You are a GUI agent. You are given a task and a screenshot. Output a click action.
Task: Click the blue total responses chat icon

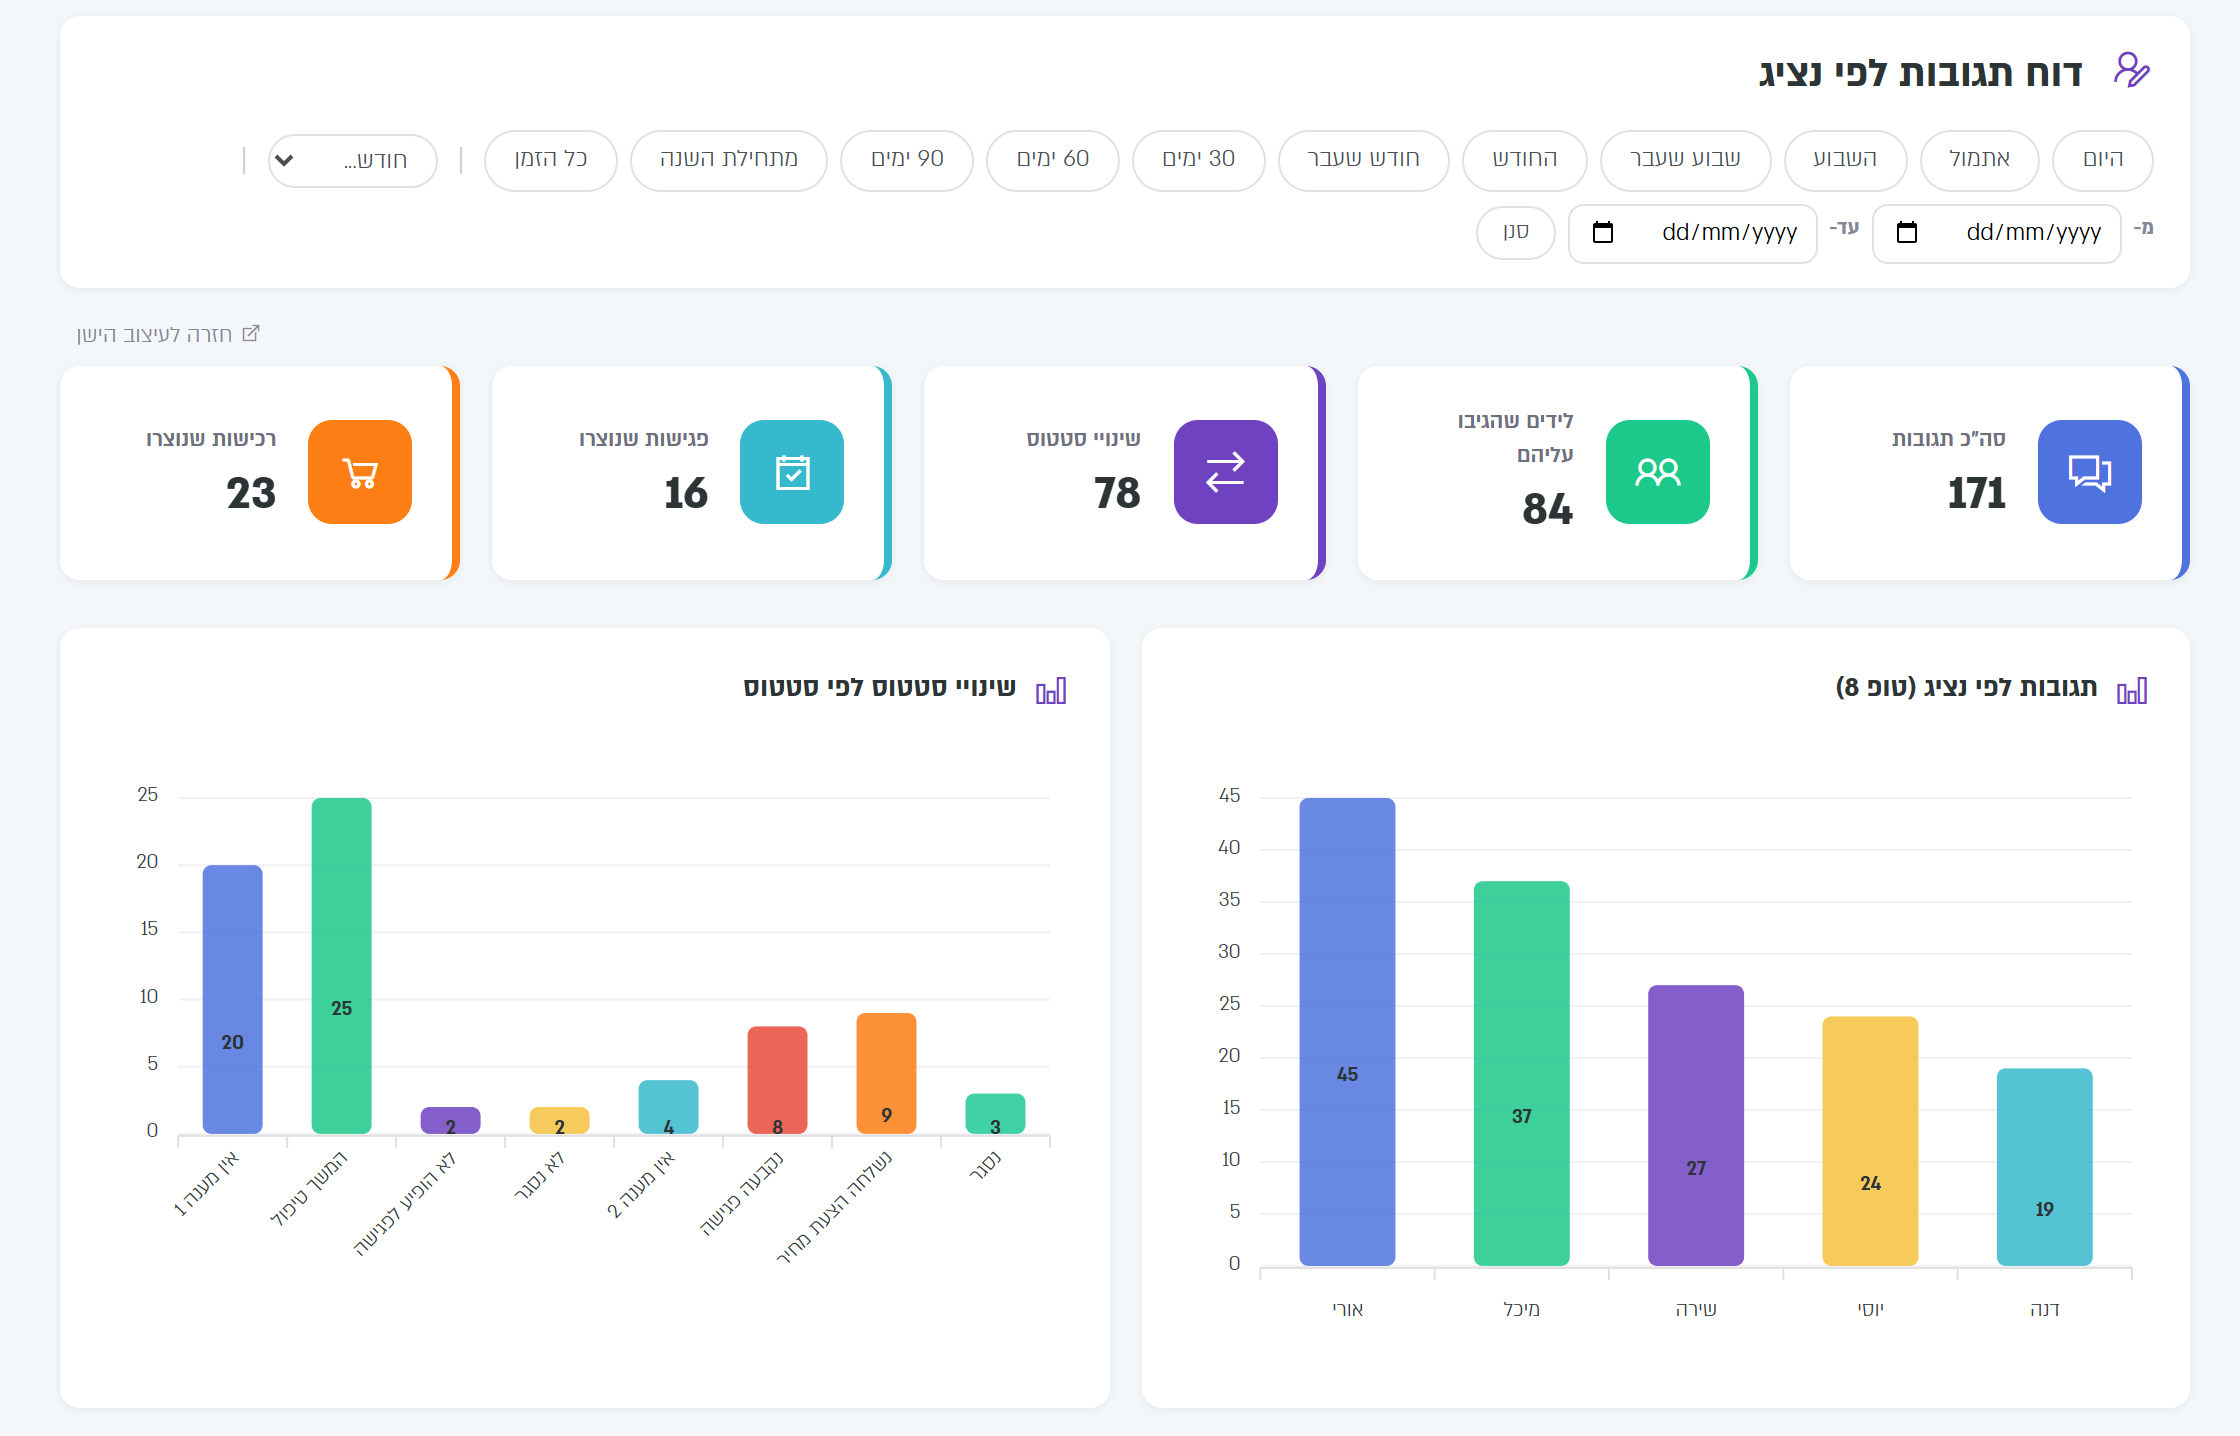coord(2089,472)
